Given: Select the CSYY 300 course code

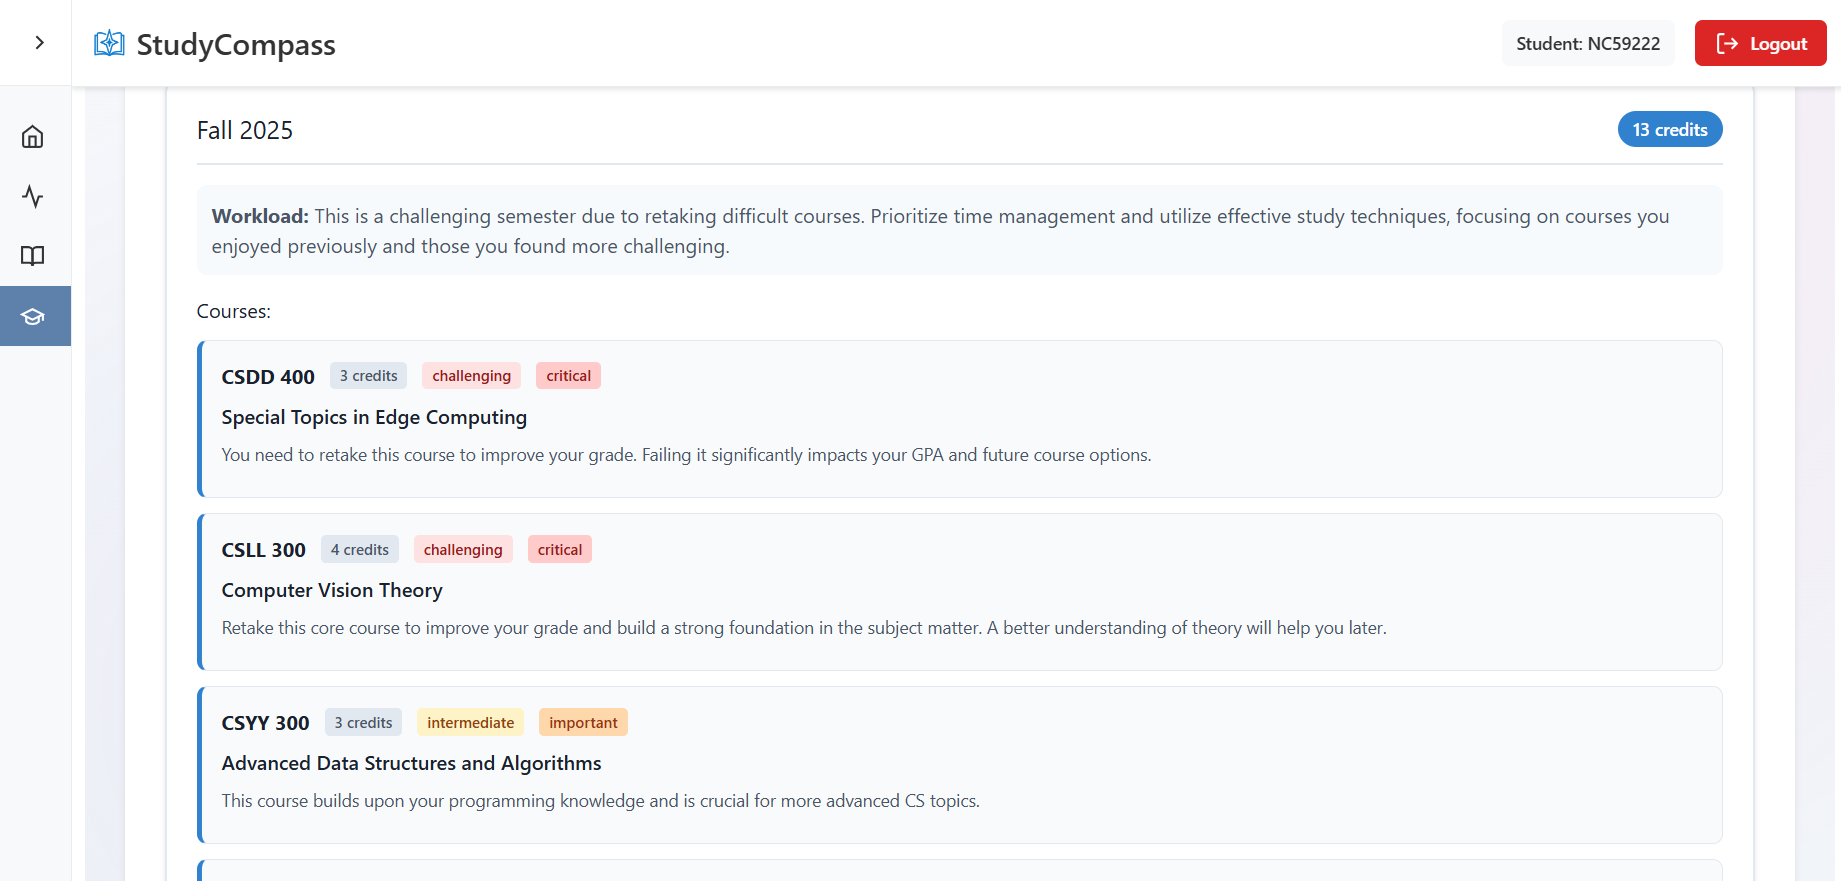Looking at the screenshot, I should point(266,723).
